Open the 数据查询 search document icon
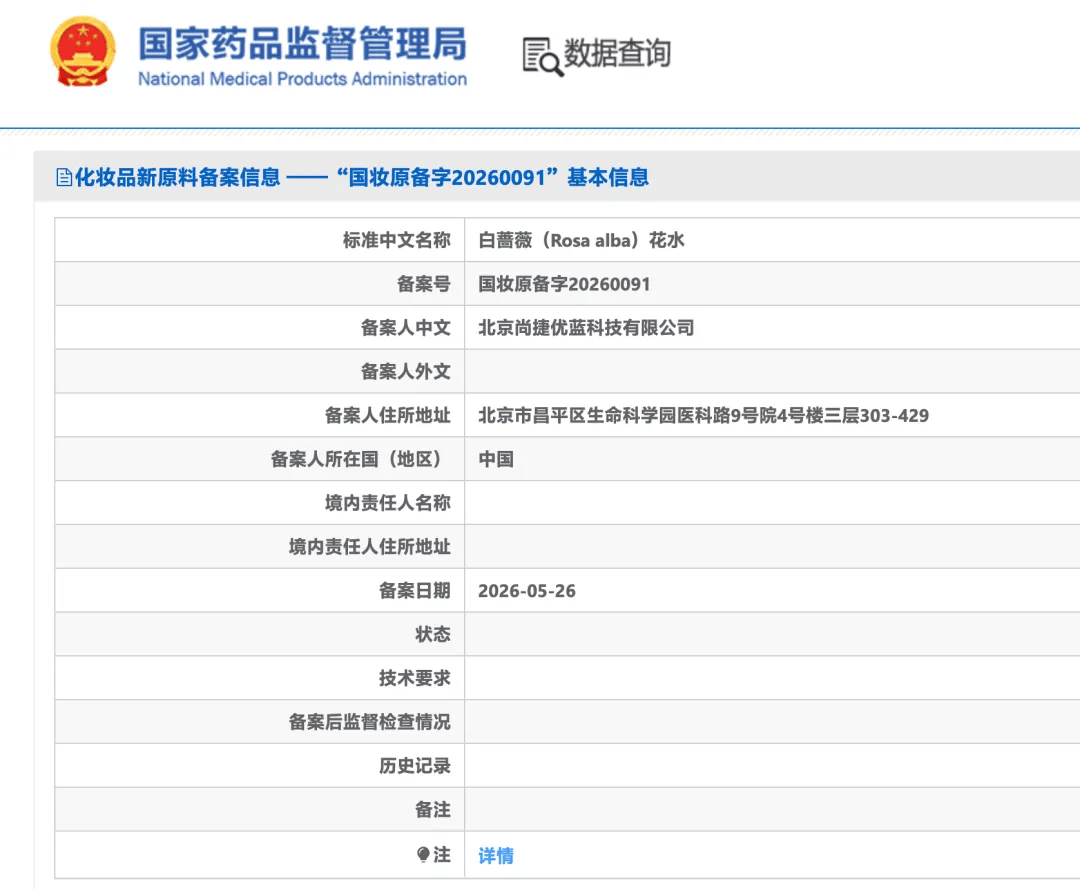Screen dimensions: 1080x889 543,56
